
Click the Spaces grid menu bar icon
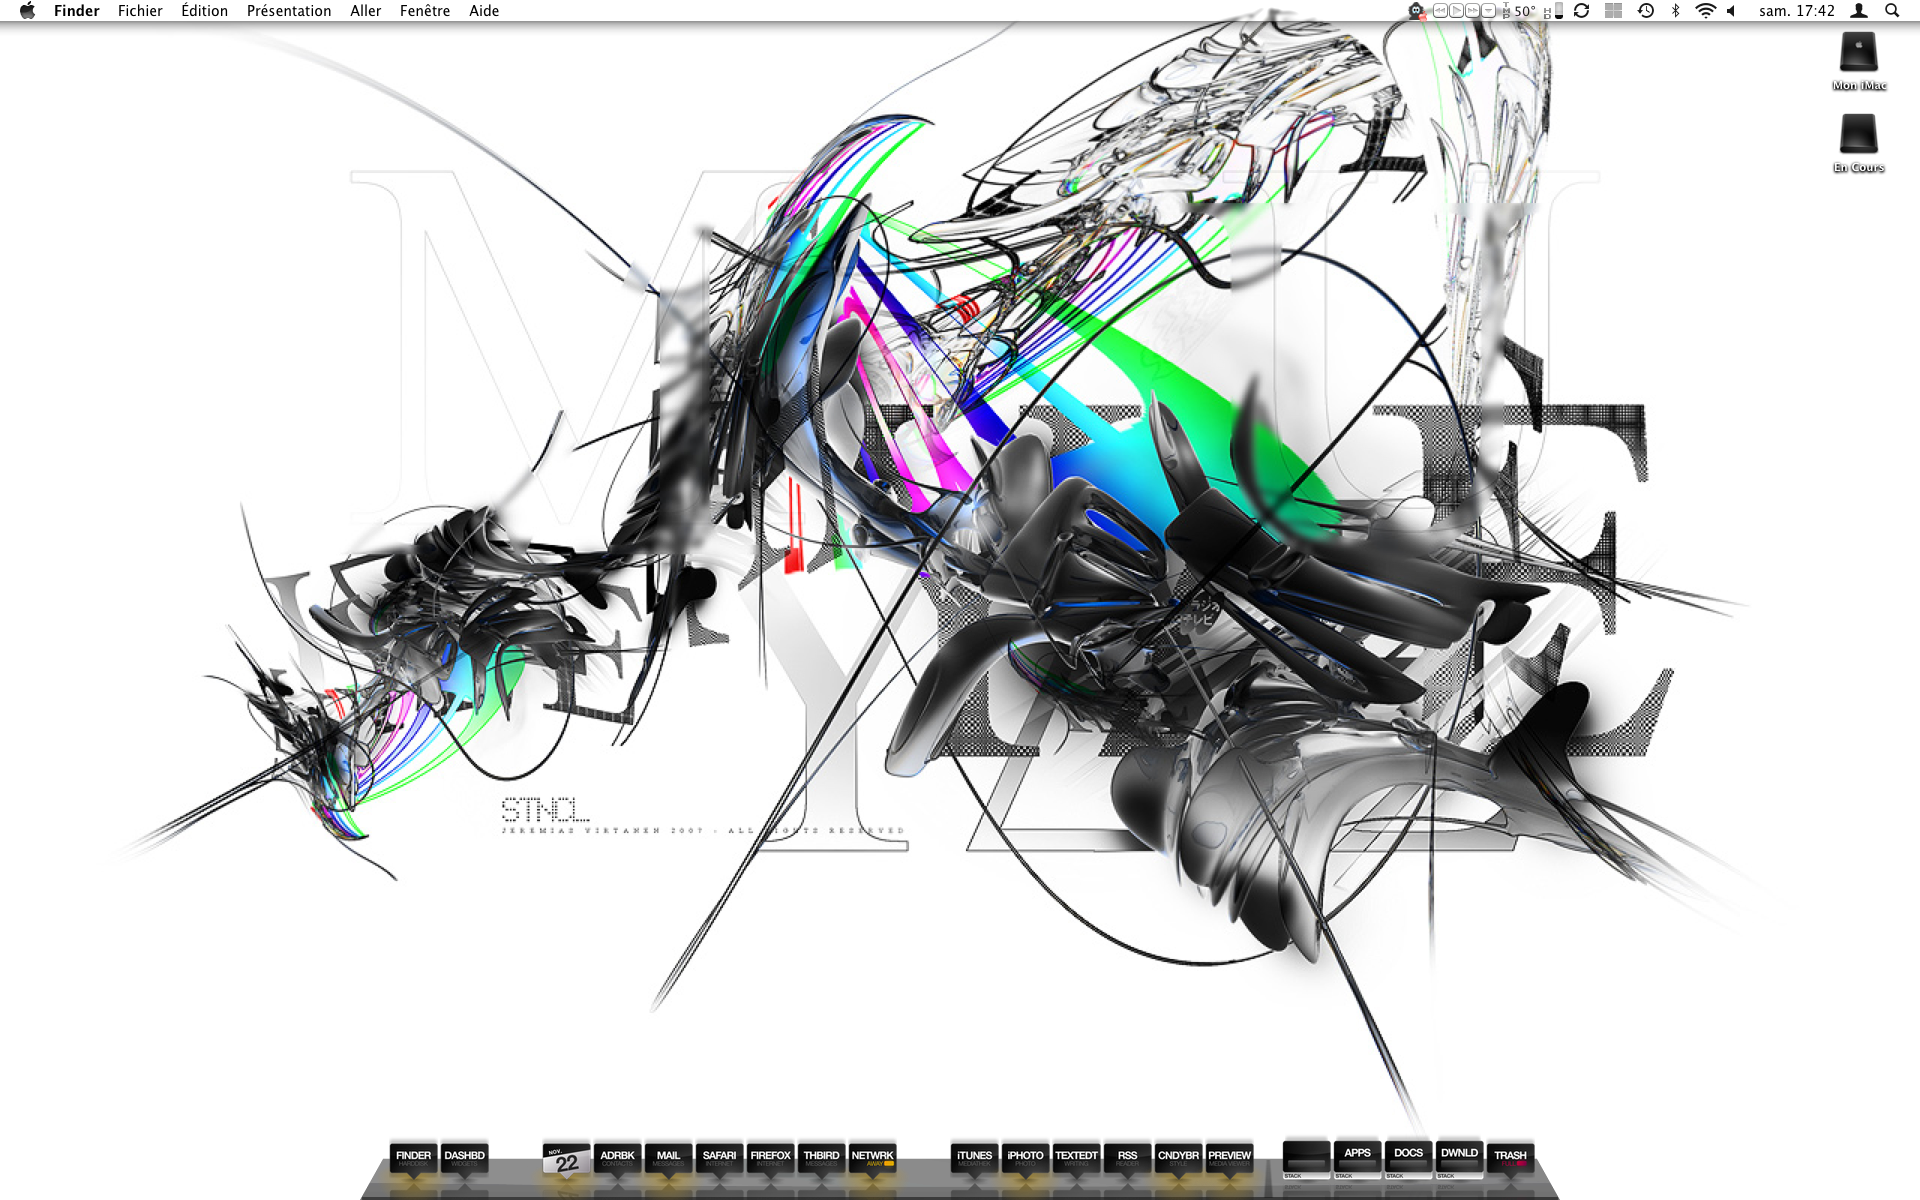[x=1613, y=11]
